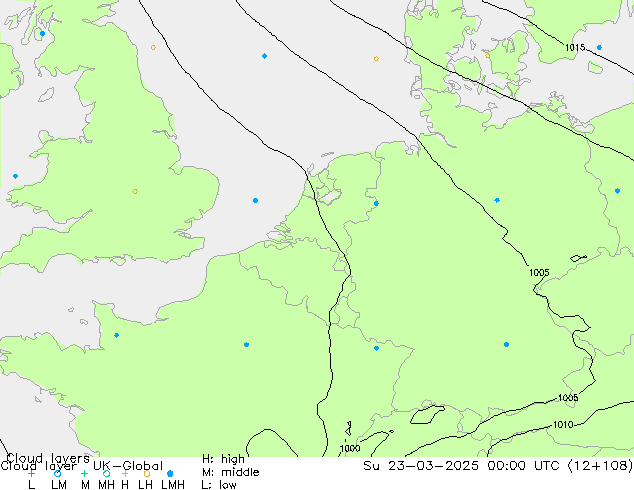Click the 'H: high' legend text

(223, 459)
